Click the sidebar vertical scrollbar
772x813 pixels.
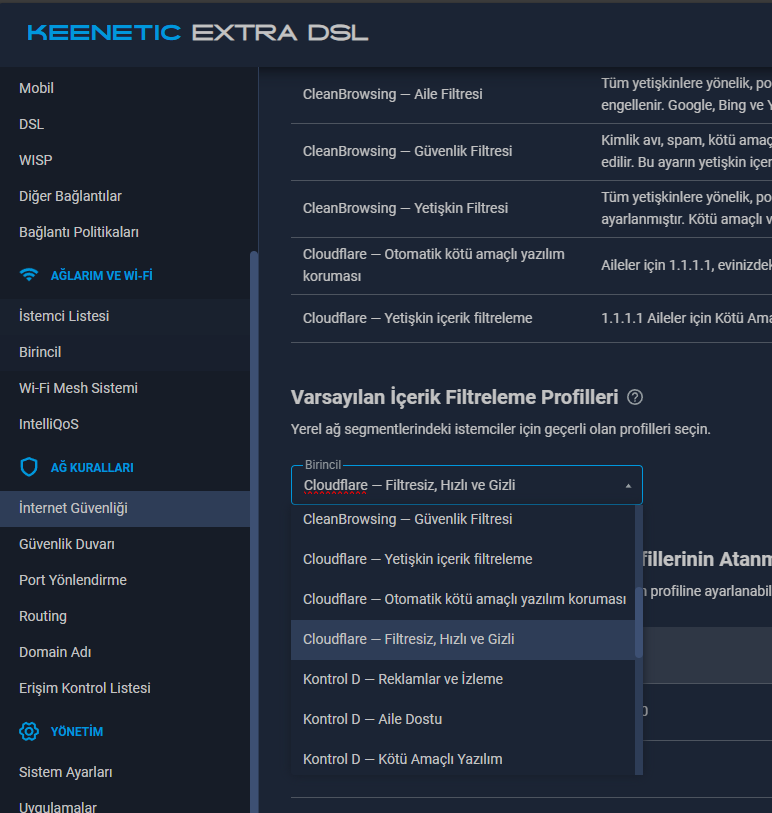(x=254, y=531)
